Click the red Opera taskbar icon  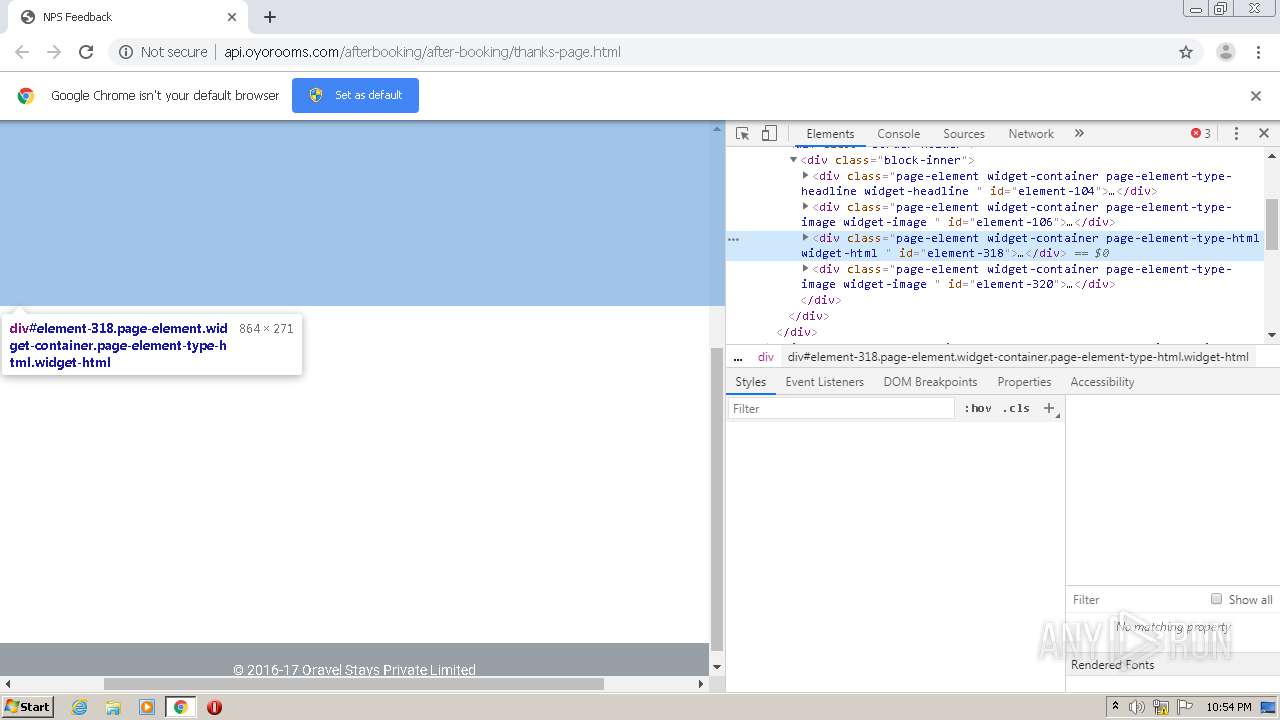point(214,707)
